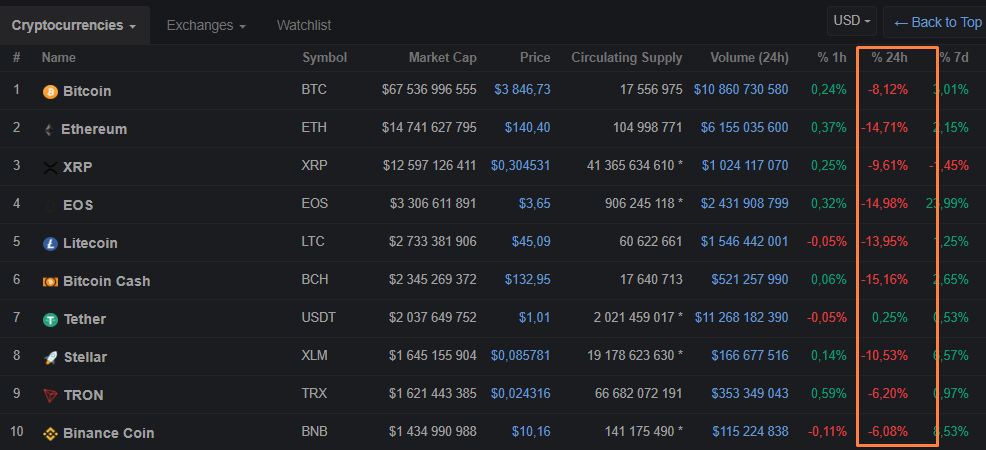The height and width of the screenshot is (450, 986).
Task: Click the Bitcoin Cash logo icon
Action: point(50,281)
